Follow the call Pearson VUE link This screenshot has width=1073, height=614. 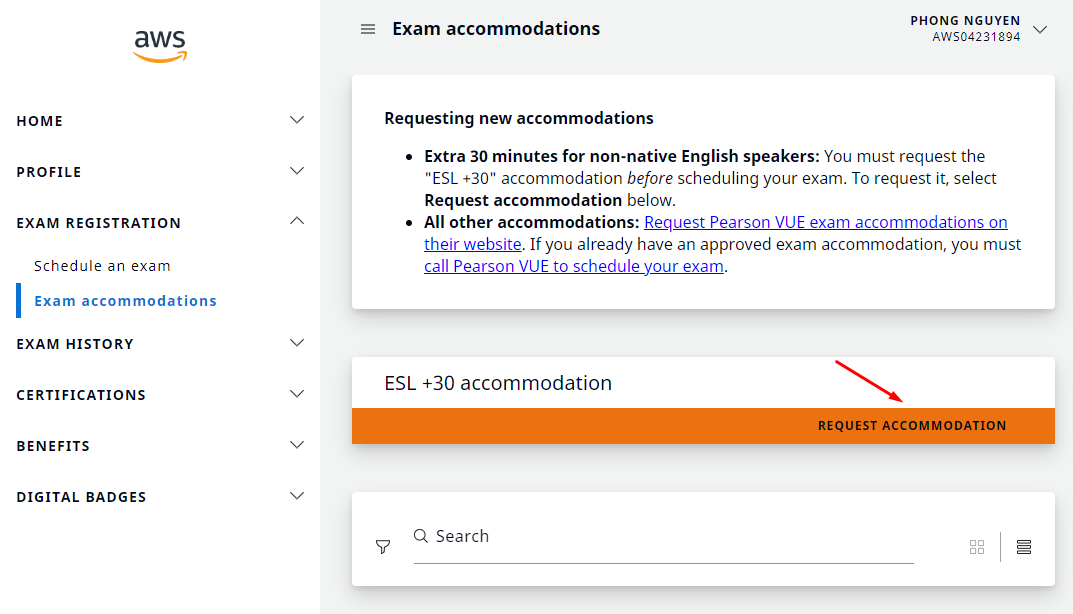[x=573, y=267]
